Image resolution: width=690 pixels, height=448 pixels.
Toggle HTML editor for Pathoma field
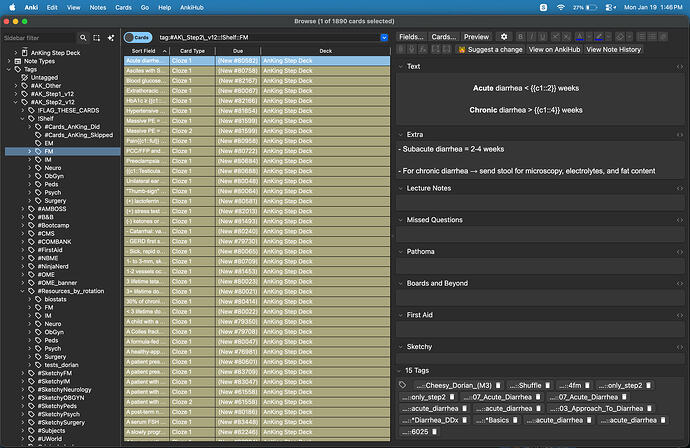(680, 252)
